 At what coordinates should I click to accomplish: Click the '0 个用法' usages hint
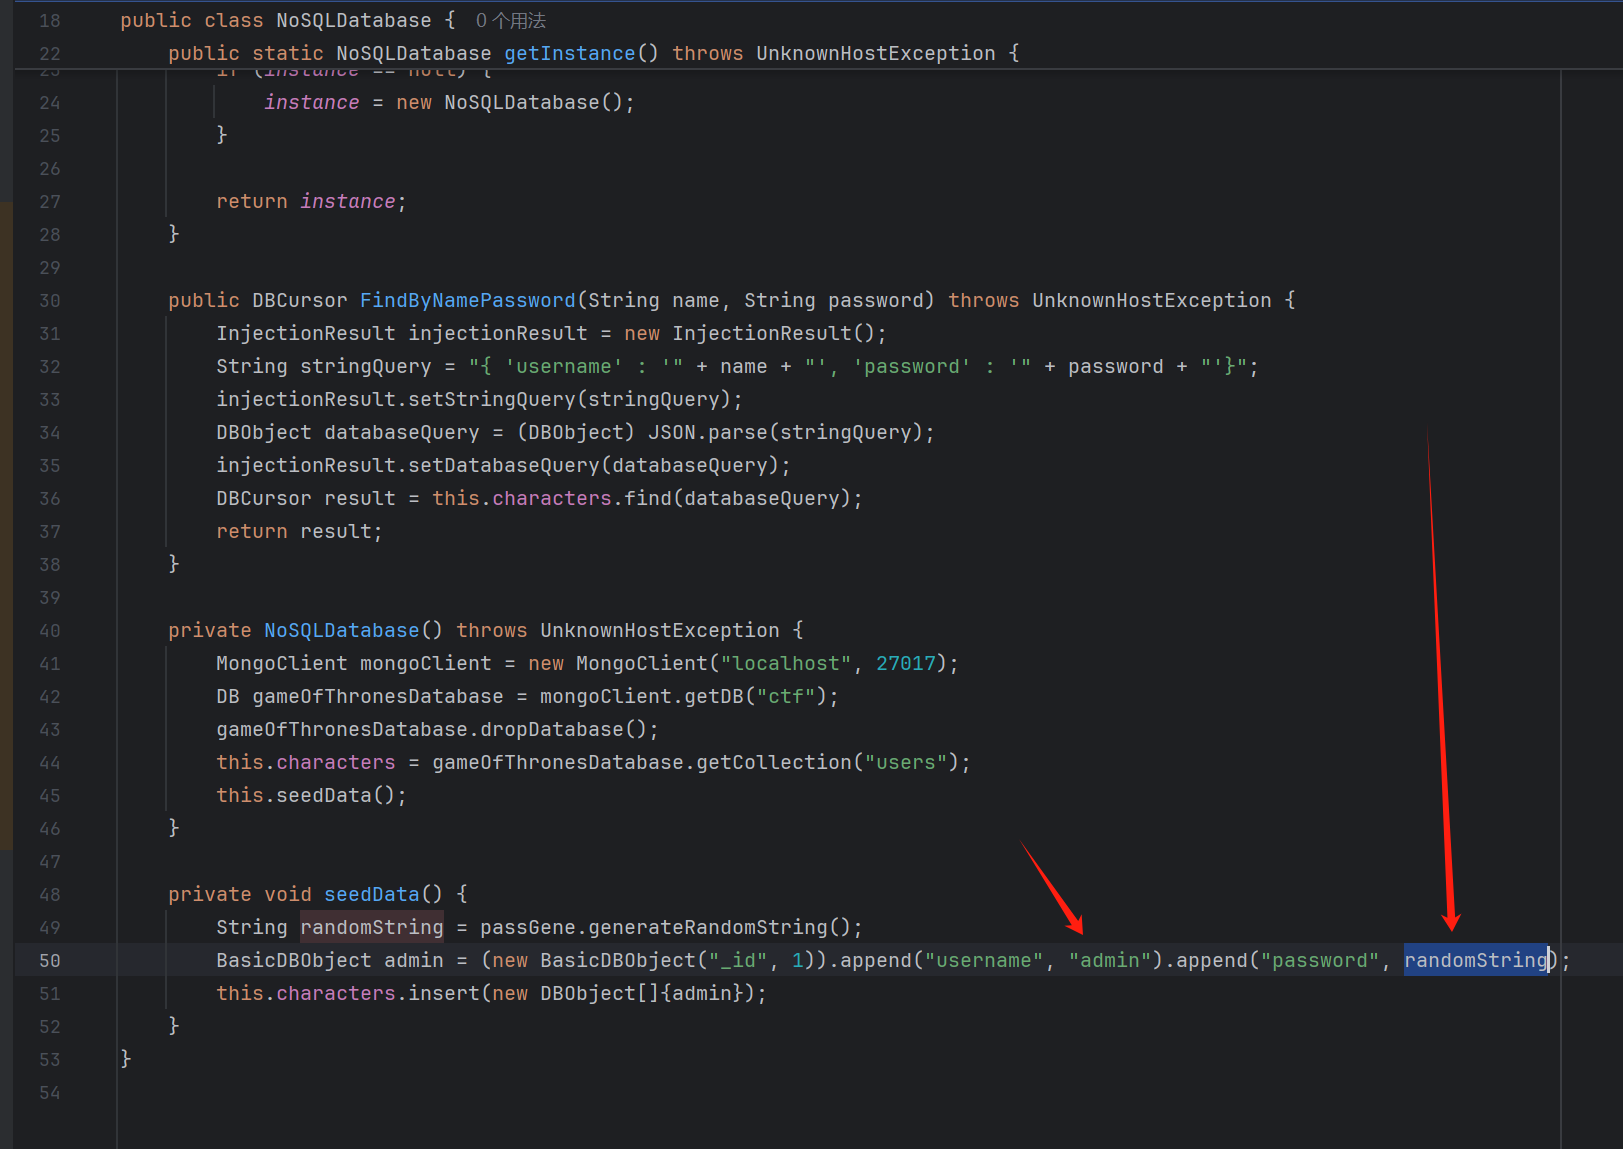point(510,21)
